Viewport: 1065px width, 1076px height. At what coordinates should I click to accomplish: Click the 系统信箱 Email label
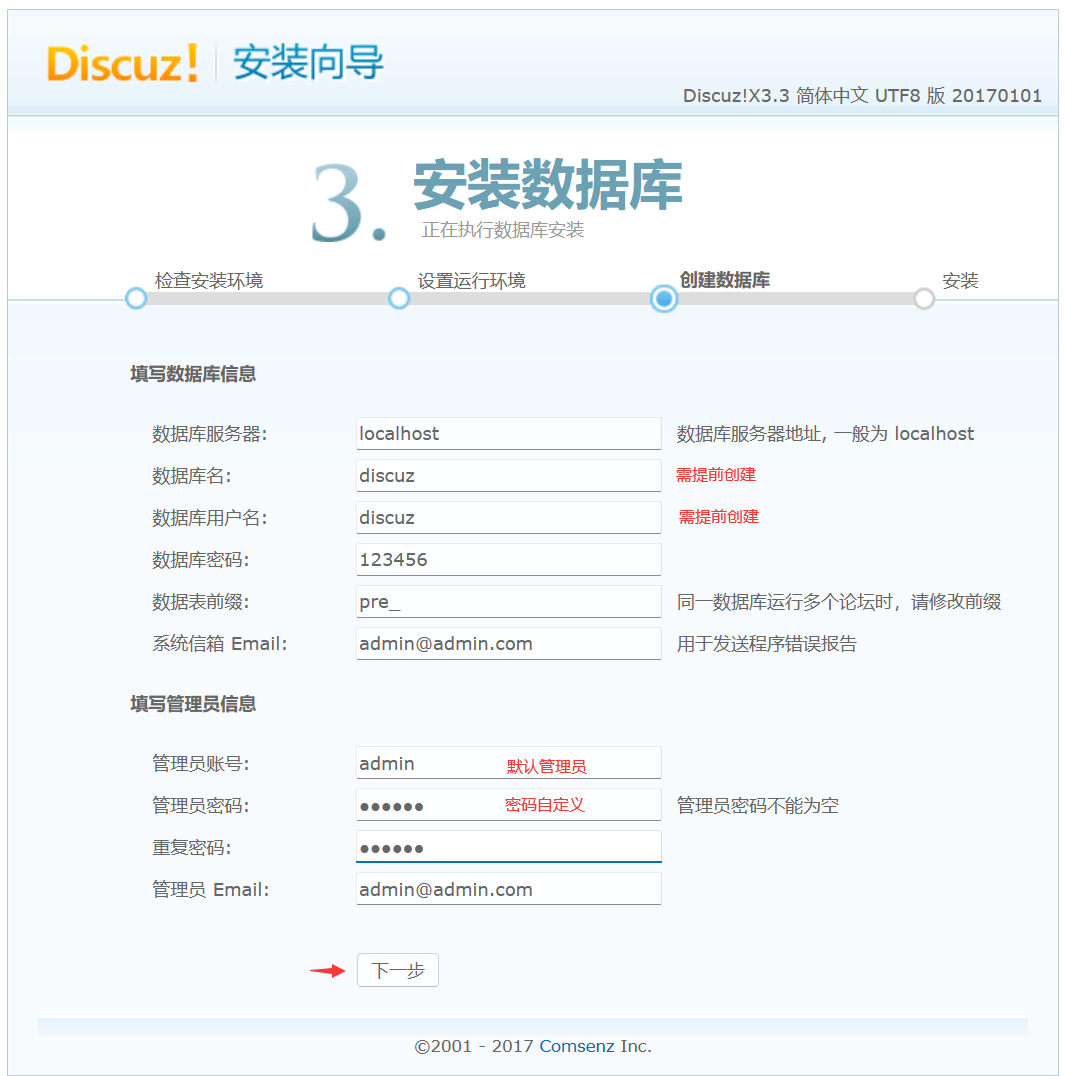(x=220, y=644)
